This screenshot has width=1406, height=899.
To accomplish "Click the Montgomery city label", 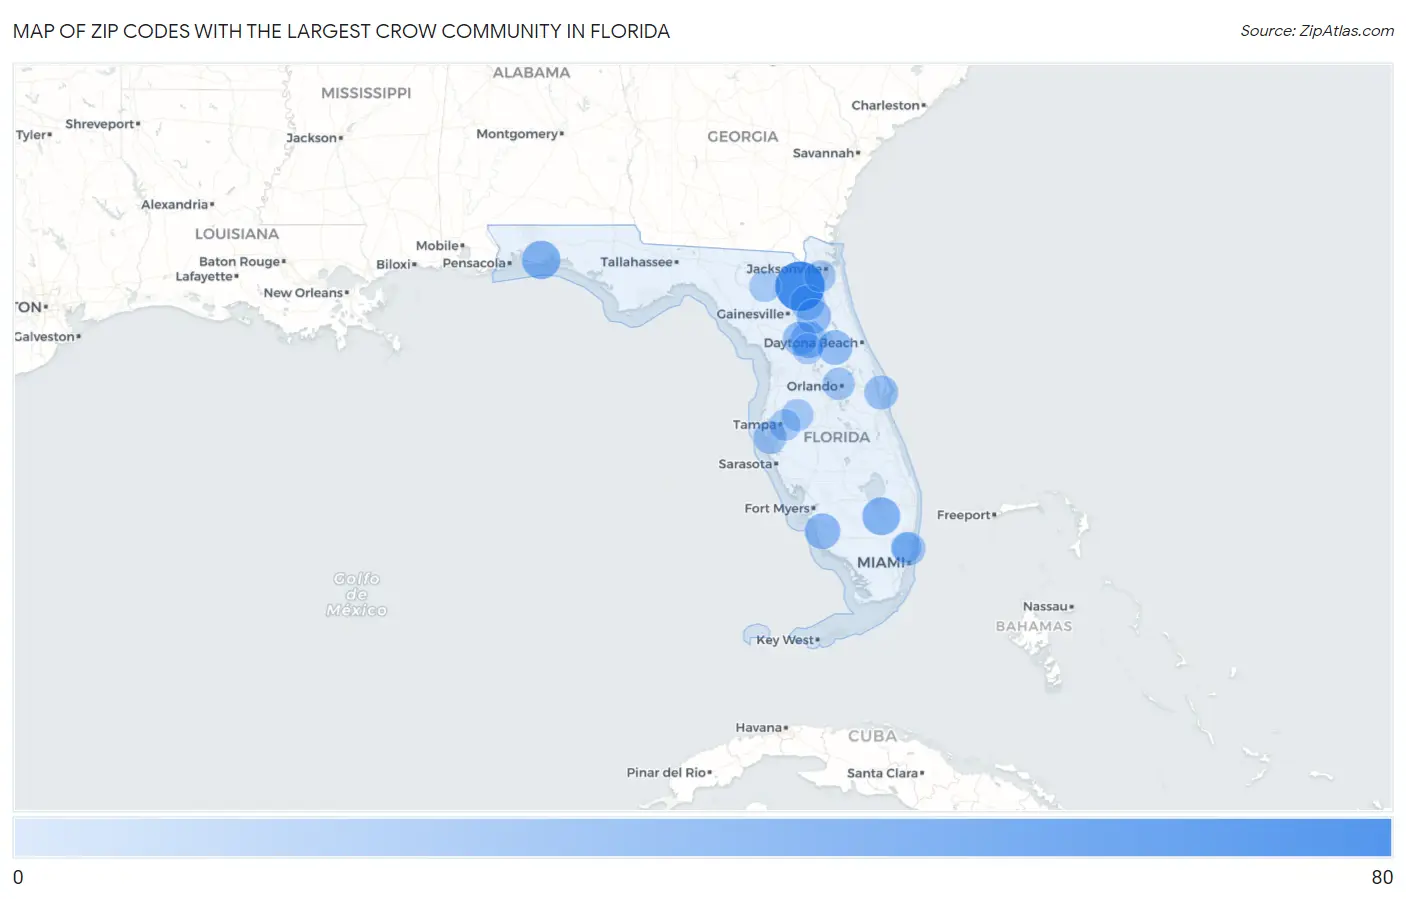I will (517, 134).
